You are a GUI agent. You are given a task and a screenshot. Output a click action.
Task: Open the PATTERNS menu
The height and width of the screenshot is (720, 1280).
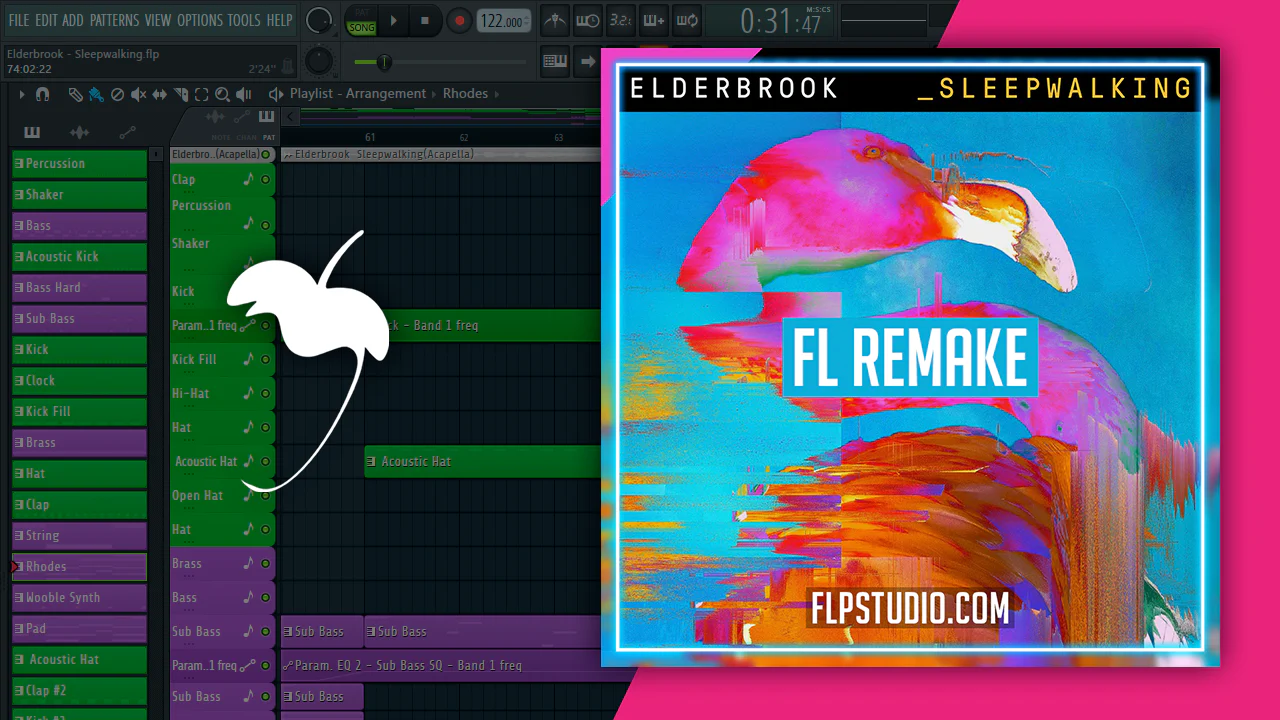tap(115, 20)
